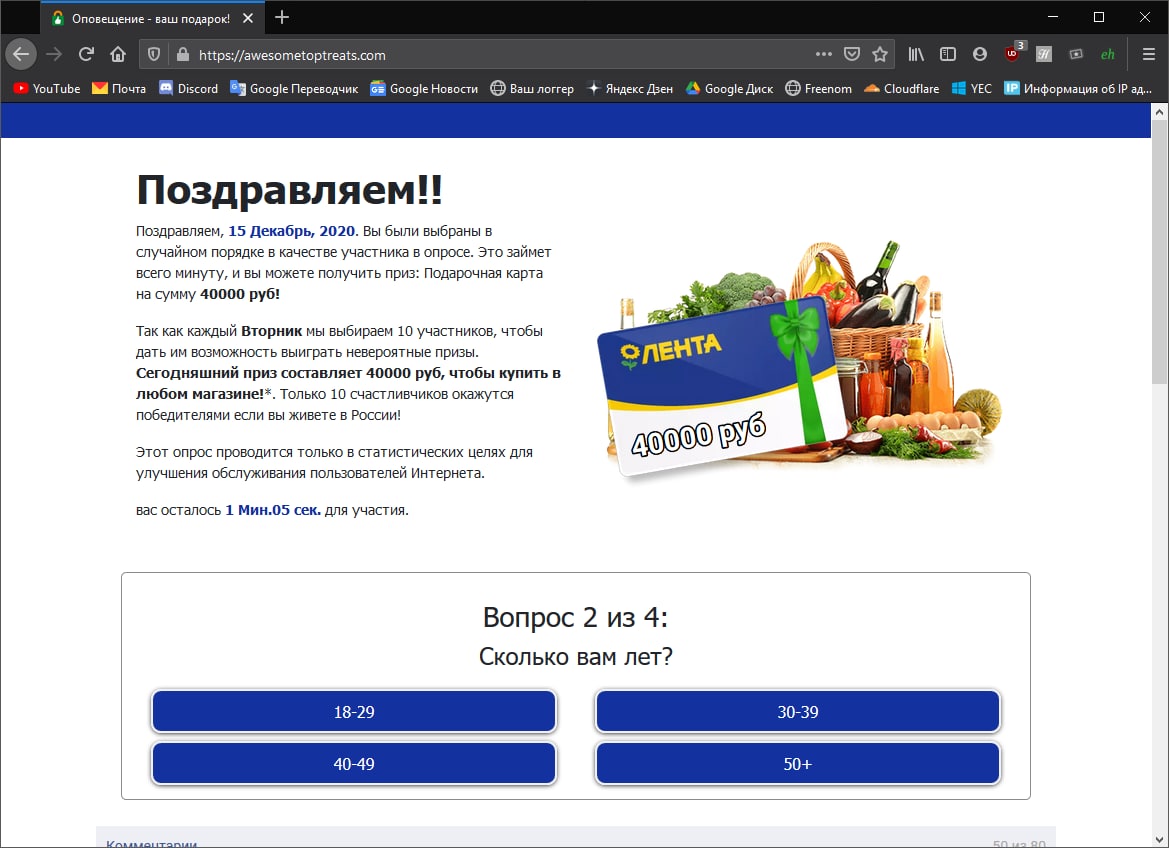
Task: Minimize the Firefox window
Action: tap(1053, 16)
